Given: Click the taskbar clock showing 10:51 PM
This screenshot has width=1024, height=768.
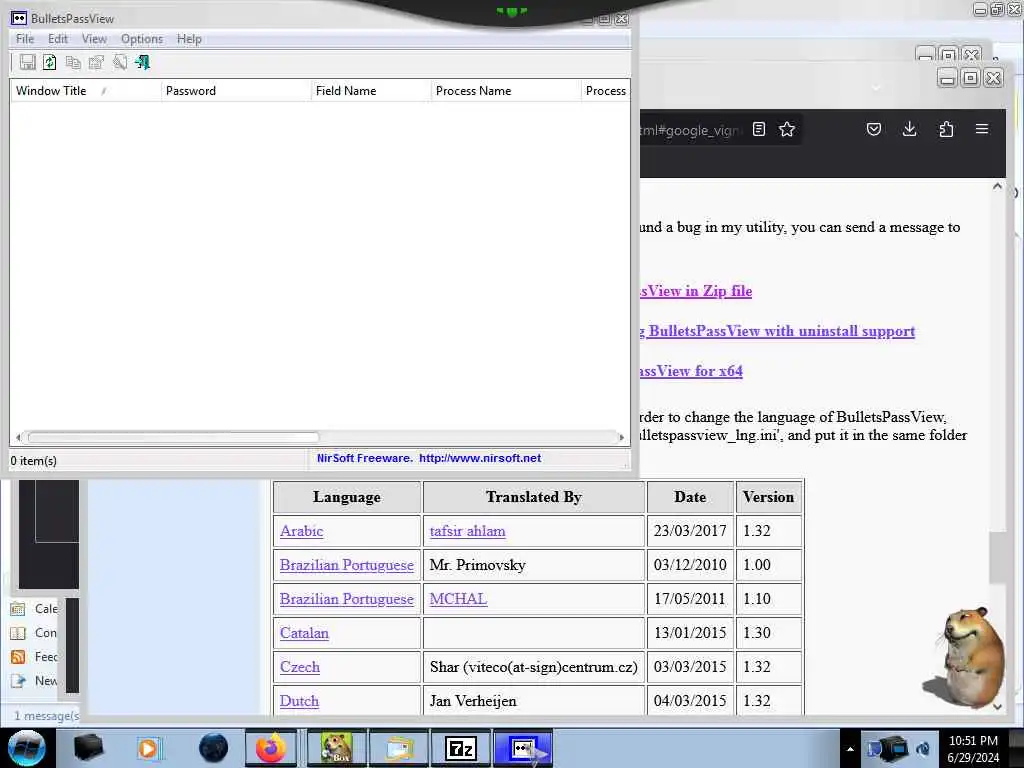Looking at the screenshot, I should click(973, 749).
